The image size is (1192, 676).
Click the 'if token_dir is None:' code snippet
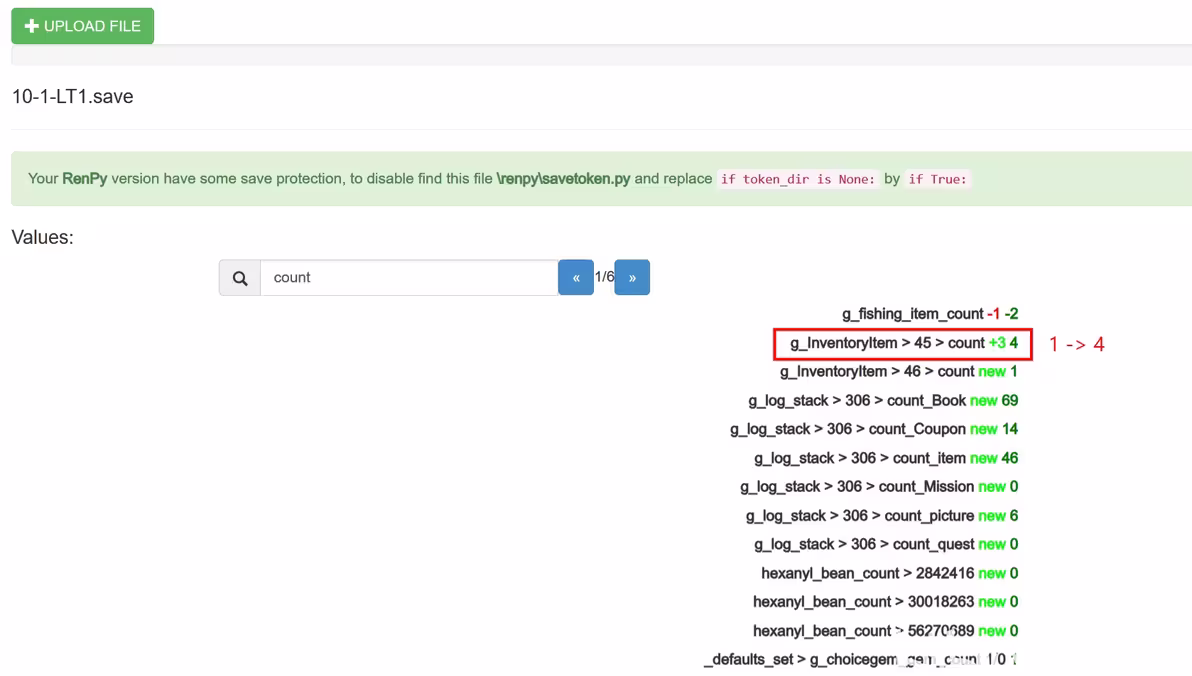pyautogui.click(x=798, y=179)
